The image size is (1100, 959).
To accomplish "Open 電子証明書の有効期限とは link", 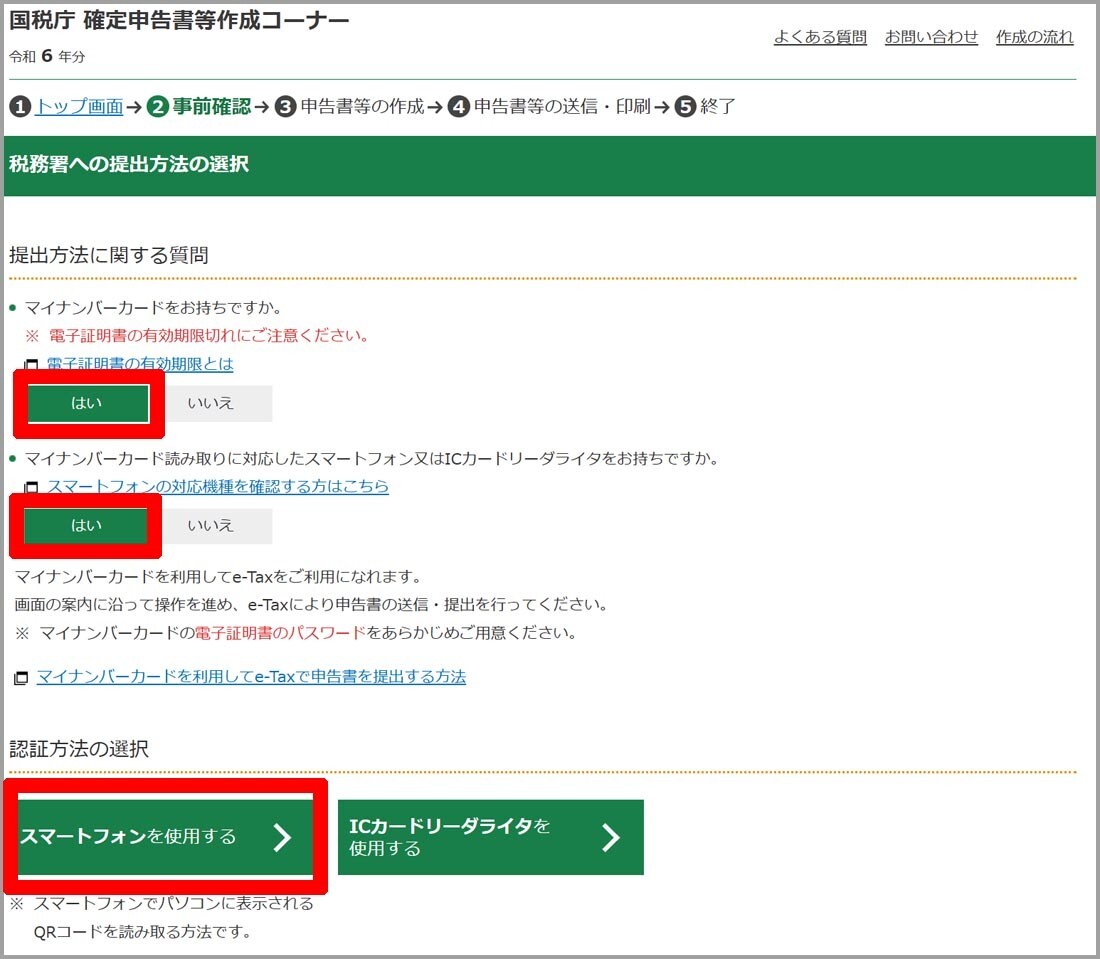I will (x=140, y=363).
